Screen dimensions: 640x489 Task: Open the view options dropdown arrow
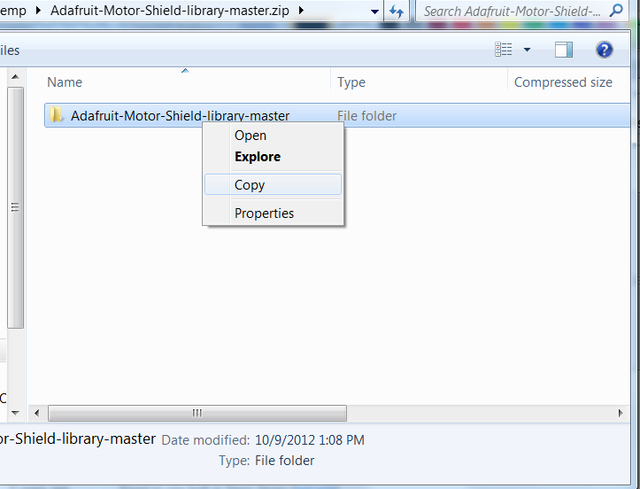point(527,49)
